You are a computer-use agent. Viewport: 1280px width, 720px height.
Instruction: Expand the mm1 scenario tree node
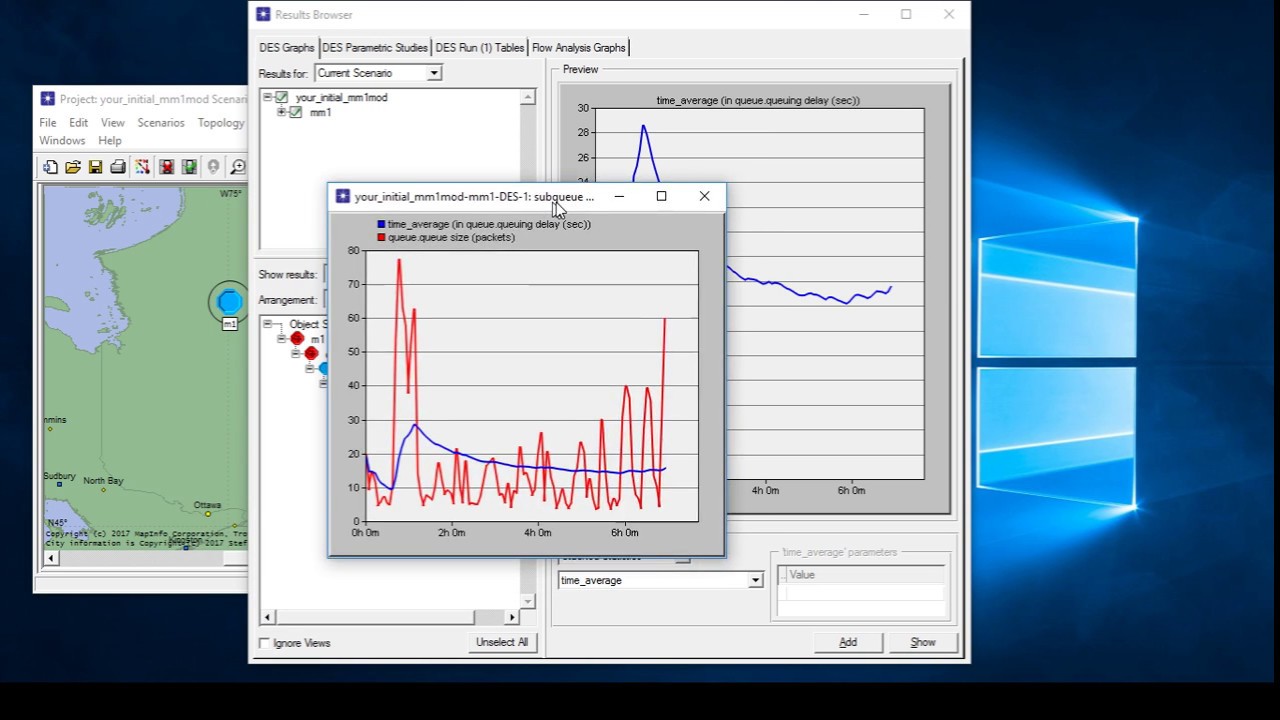point(281,112)
